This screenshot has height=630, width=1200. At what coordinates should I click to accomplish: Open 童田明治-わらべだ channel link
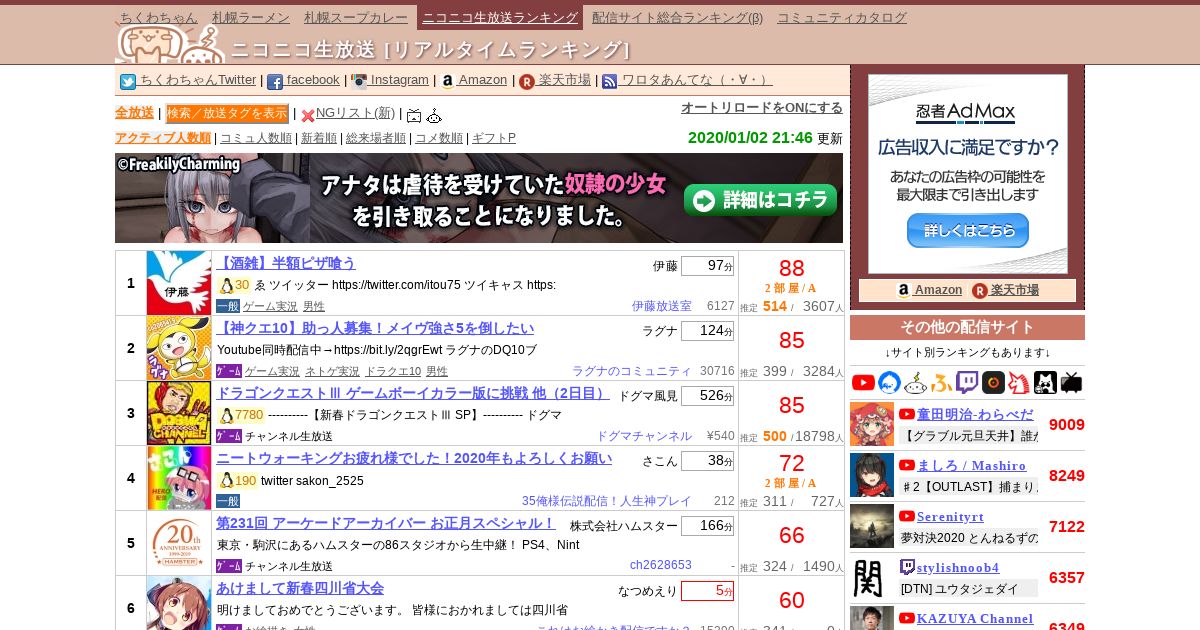pos(975,414)
